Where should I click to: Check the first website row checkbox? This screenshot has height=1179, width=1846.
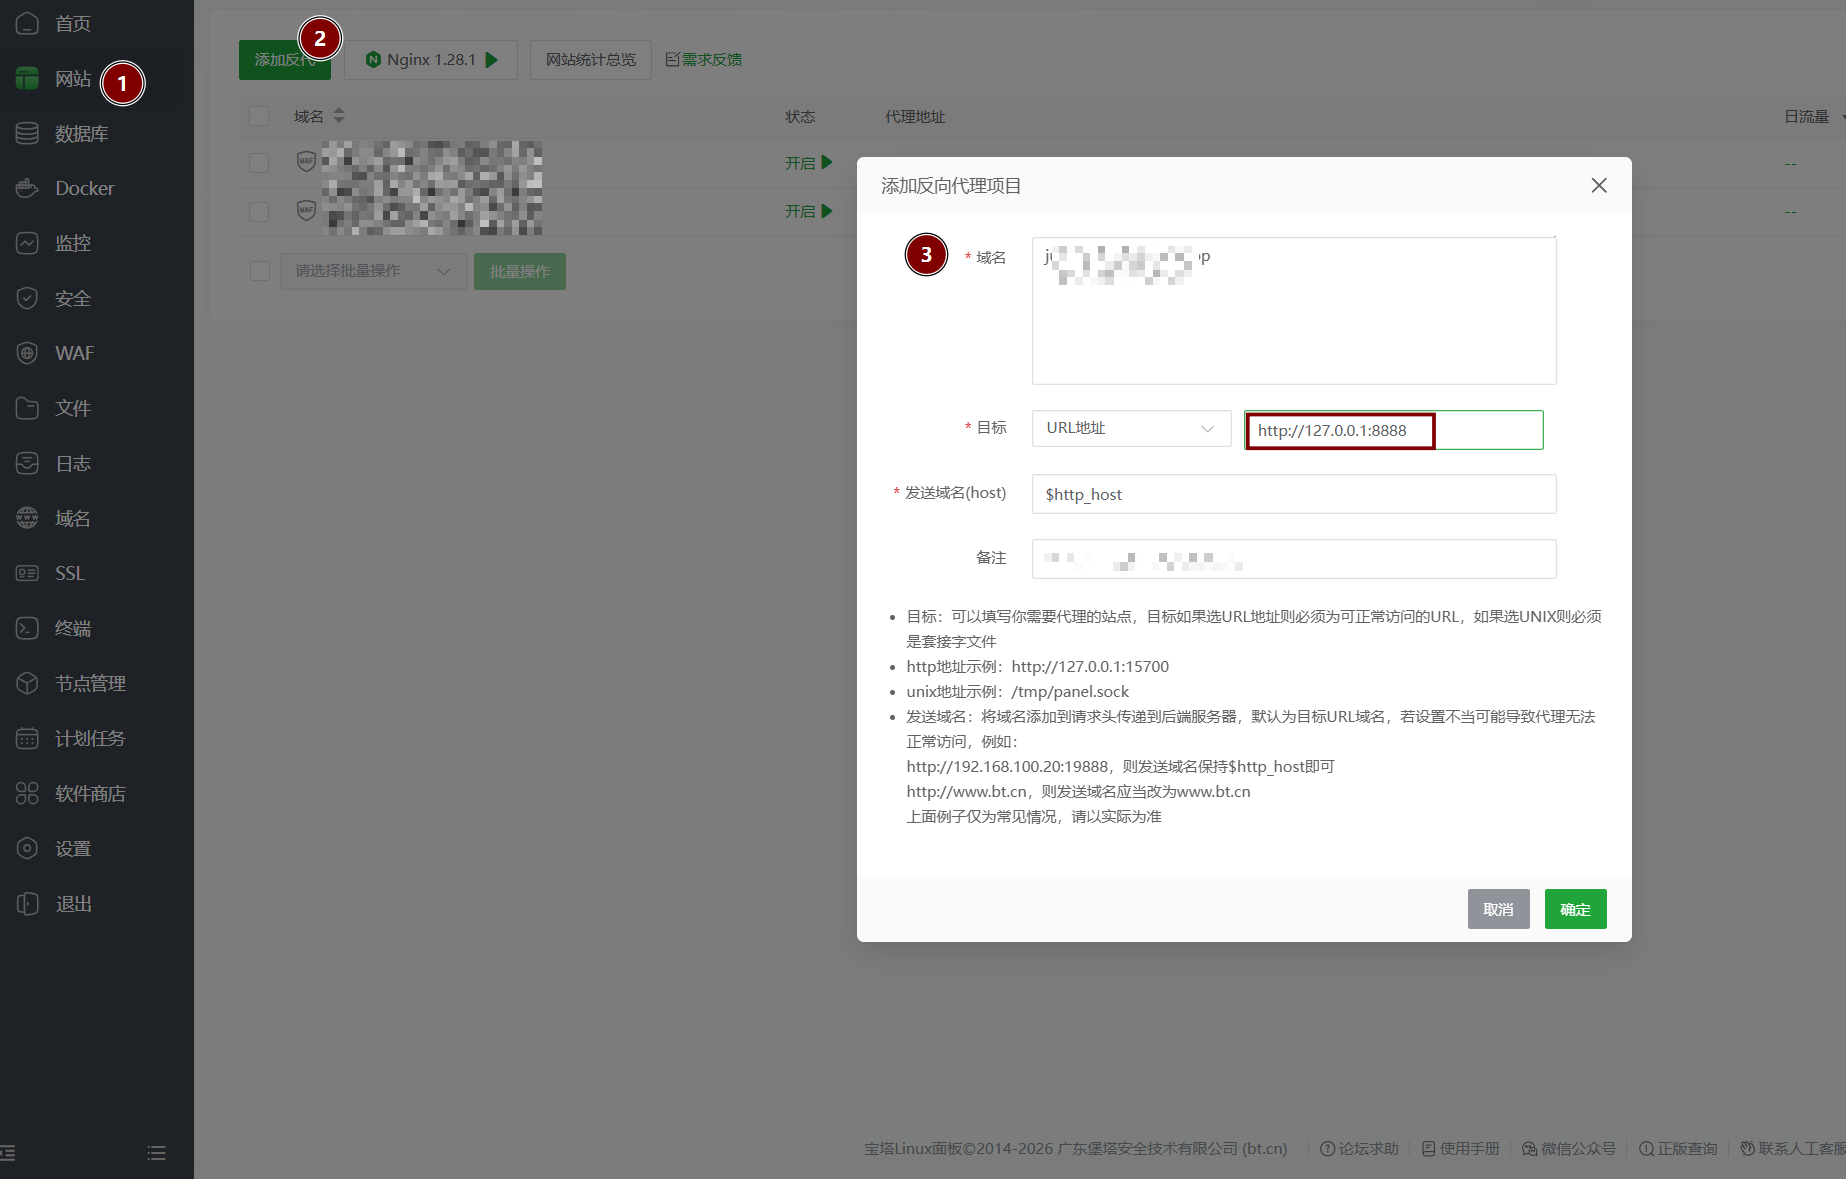point(259,162)
